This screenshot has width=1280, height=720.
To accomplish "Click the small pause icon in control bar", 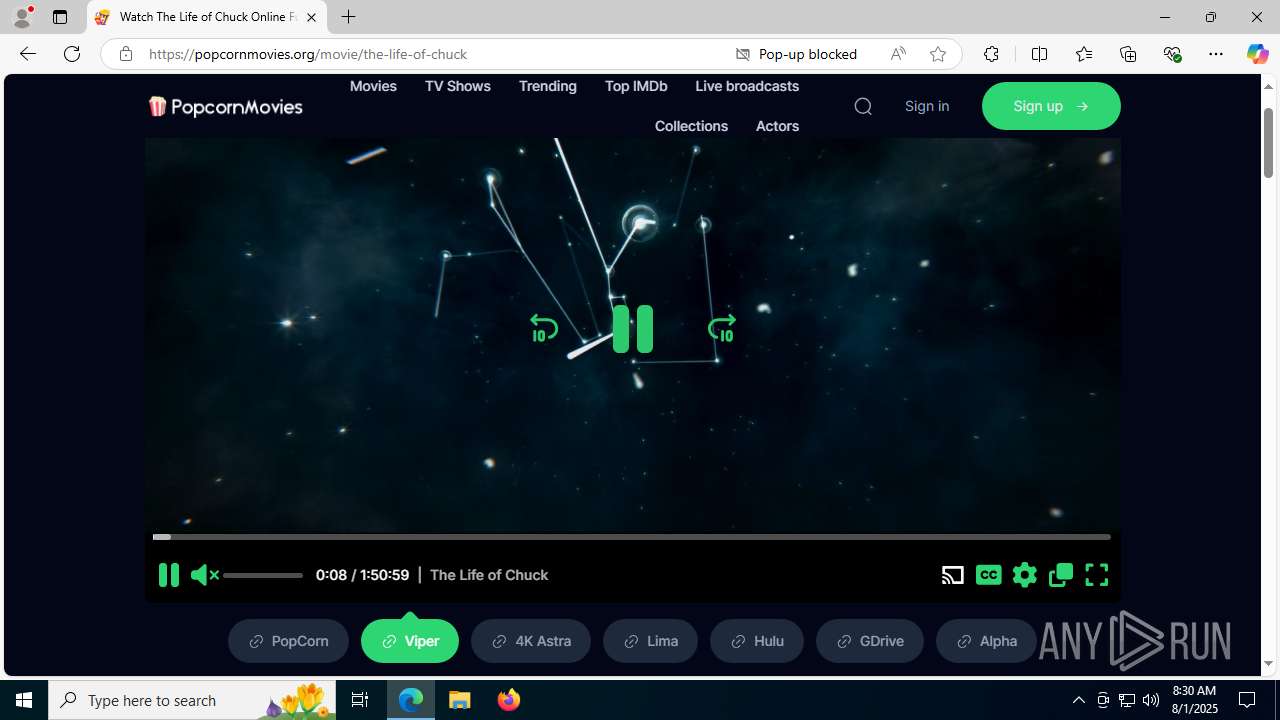I will click(x=169, y=575).
